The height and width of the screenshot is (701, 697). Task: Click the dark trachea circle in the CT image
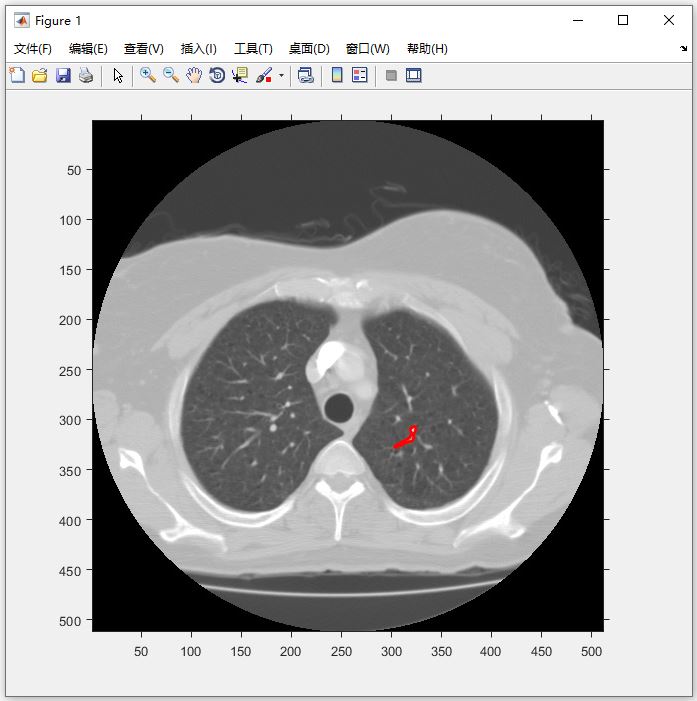338,408
